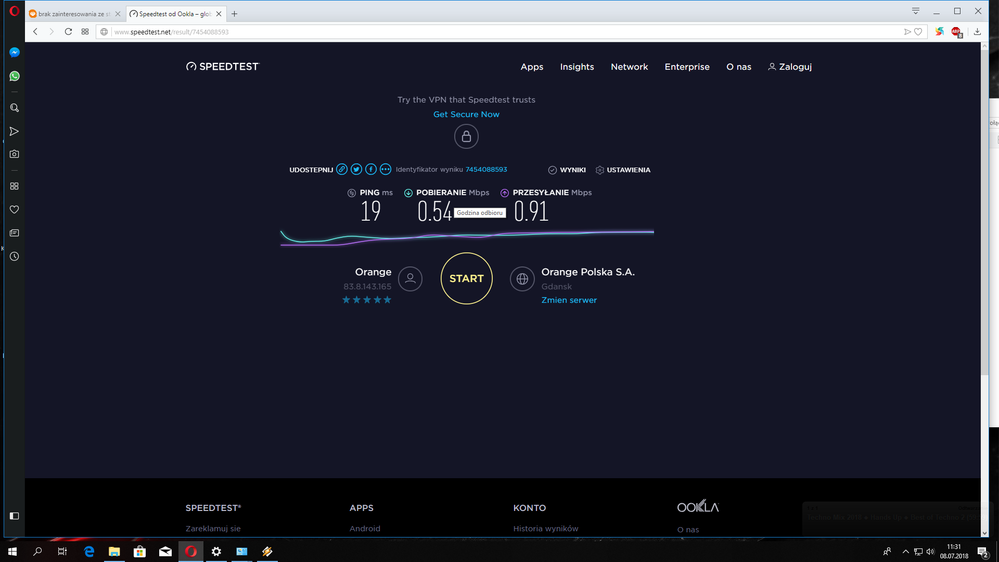
Task: Close the 'brak zainteresowania' tab
Action: pyautogui.click(x=118, y=13)
